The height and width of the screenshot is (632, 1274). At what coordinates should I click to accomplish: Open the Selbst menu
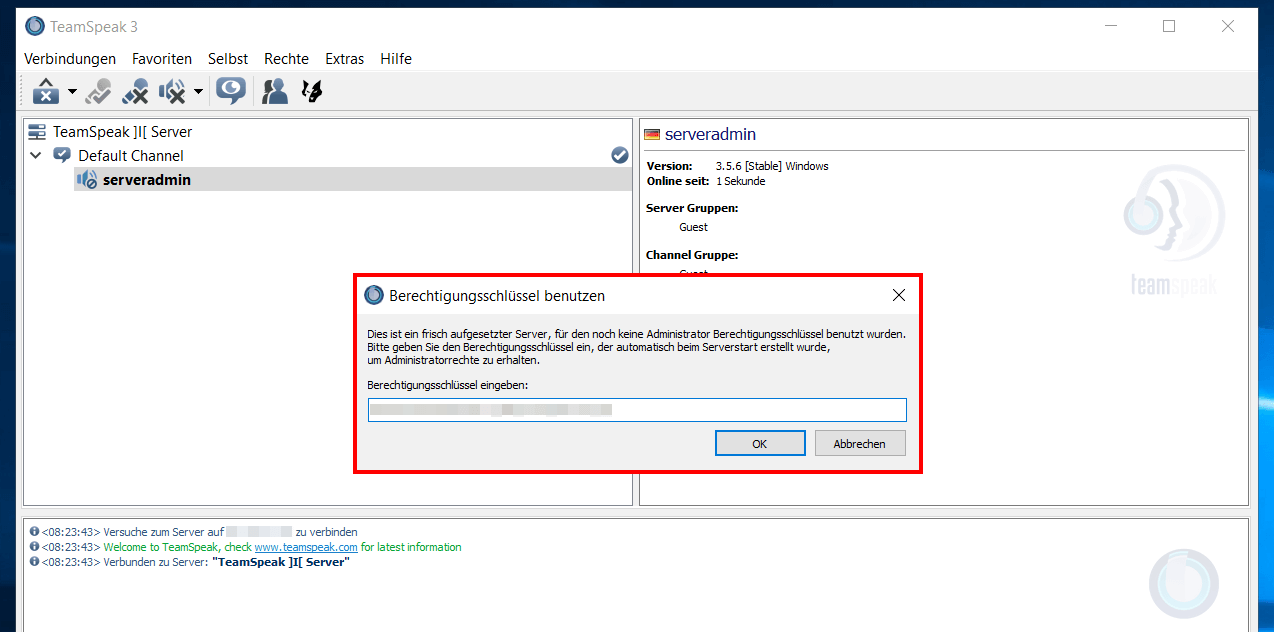coord(228,59)
